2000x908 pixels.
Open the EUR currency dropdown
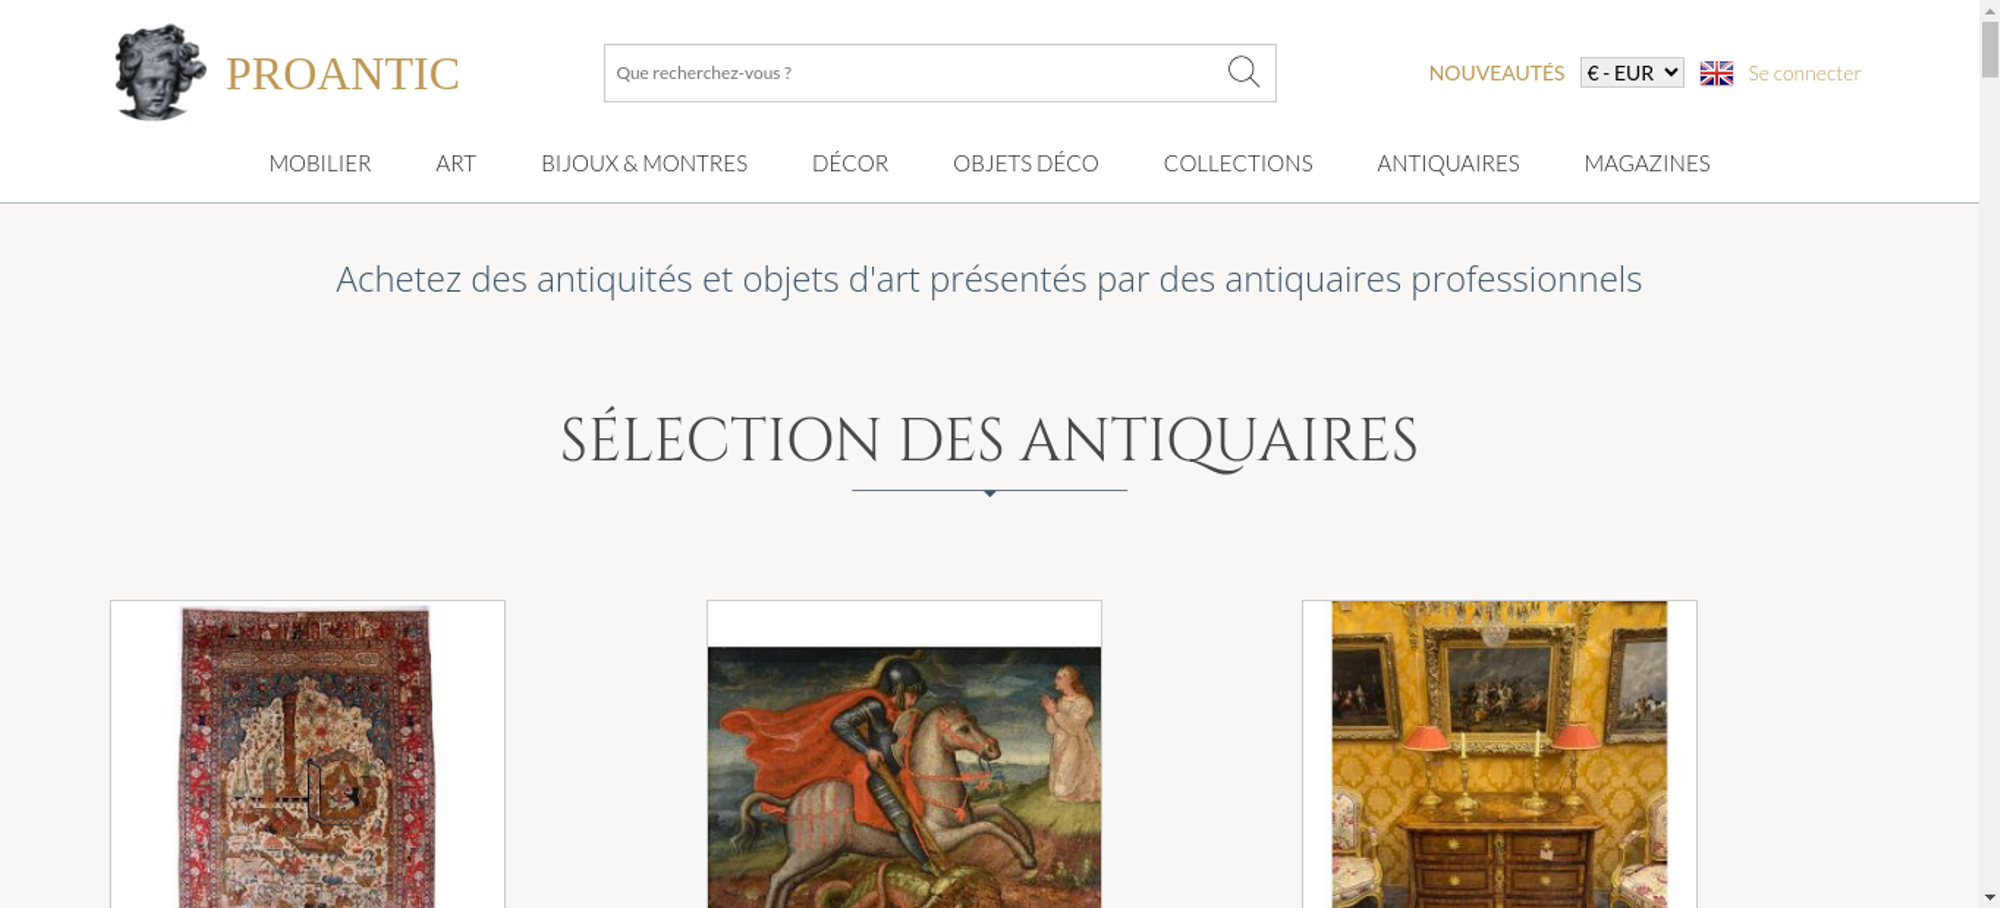(x=1632, y=73)
